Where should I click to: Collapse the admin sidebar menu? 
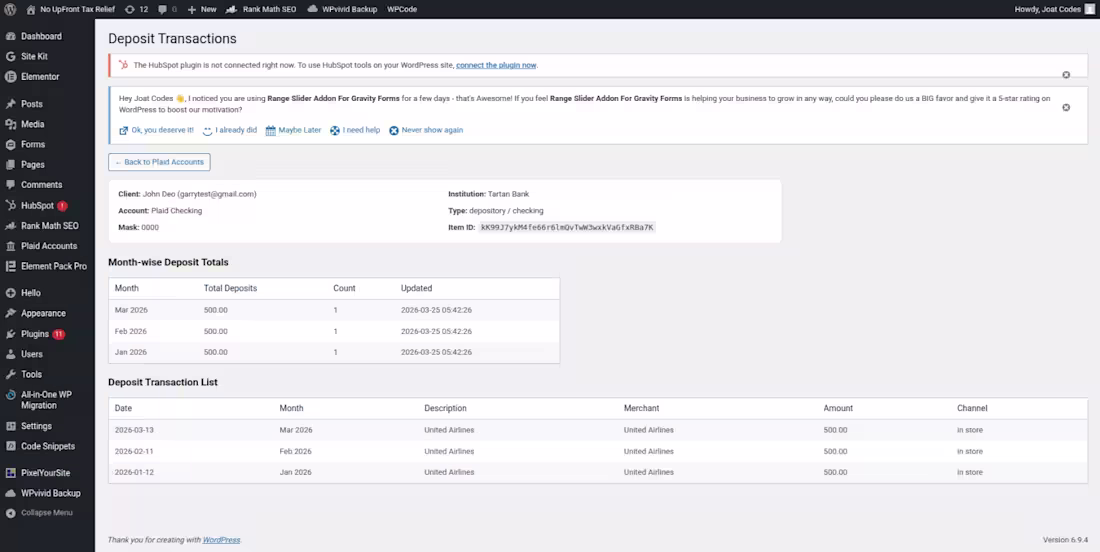tap(47, 513)
